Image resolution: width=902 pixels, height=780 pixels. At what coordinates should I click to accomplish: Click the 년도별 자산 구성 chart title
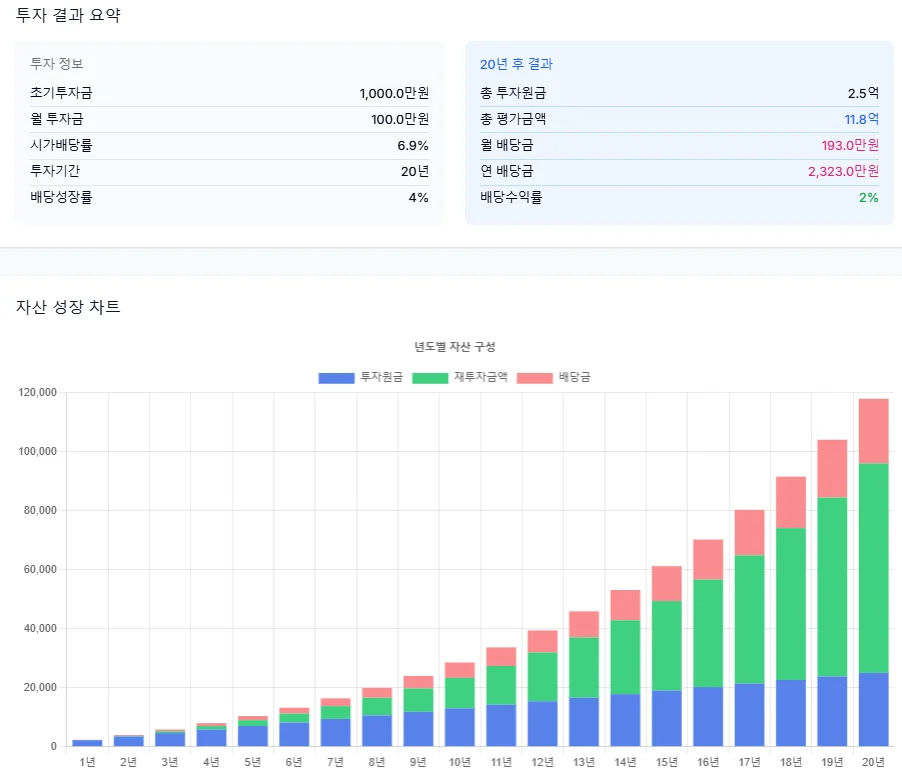point(455,347)
